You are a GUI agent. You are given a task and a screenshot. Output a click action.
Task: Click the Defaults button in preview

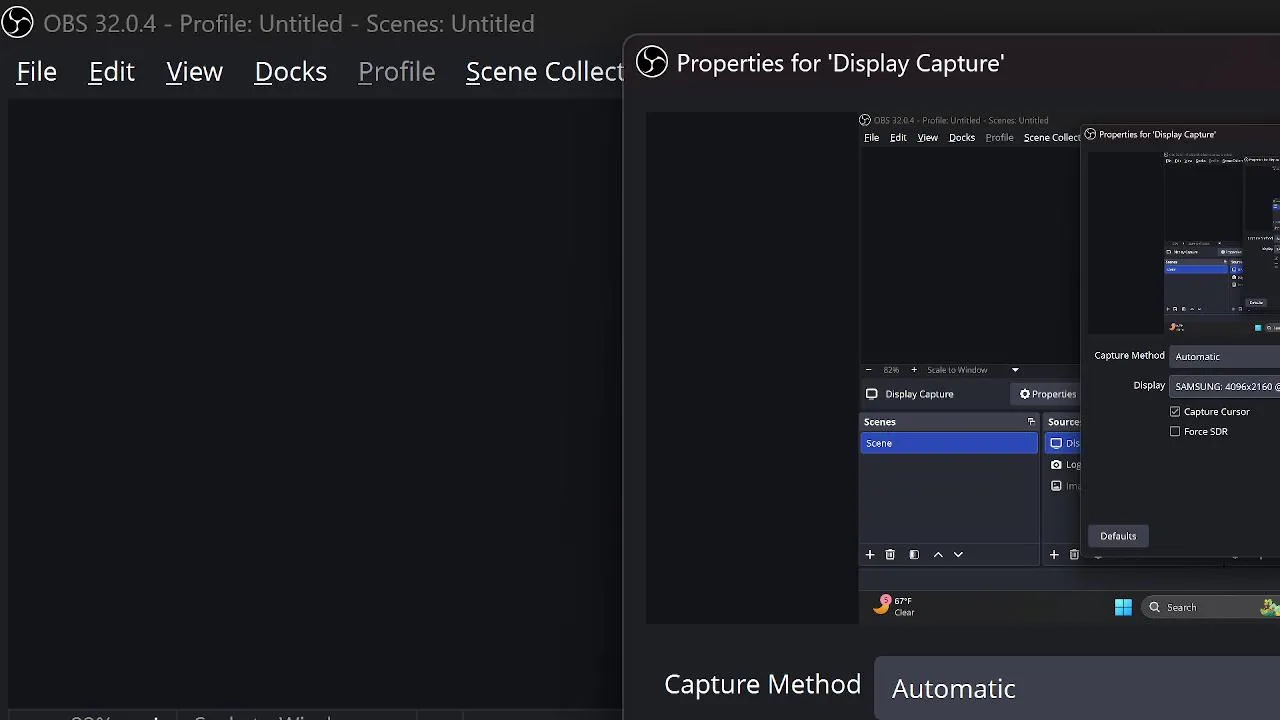click(x=1118, y=536)
